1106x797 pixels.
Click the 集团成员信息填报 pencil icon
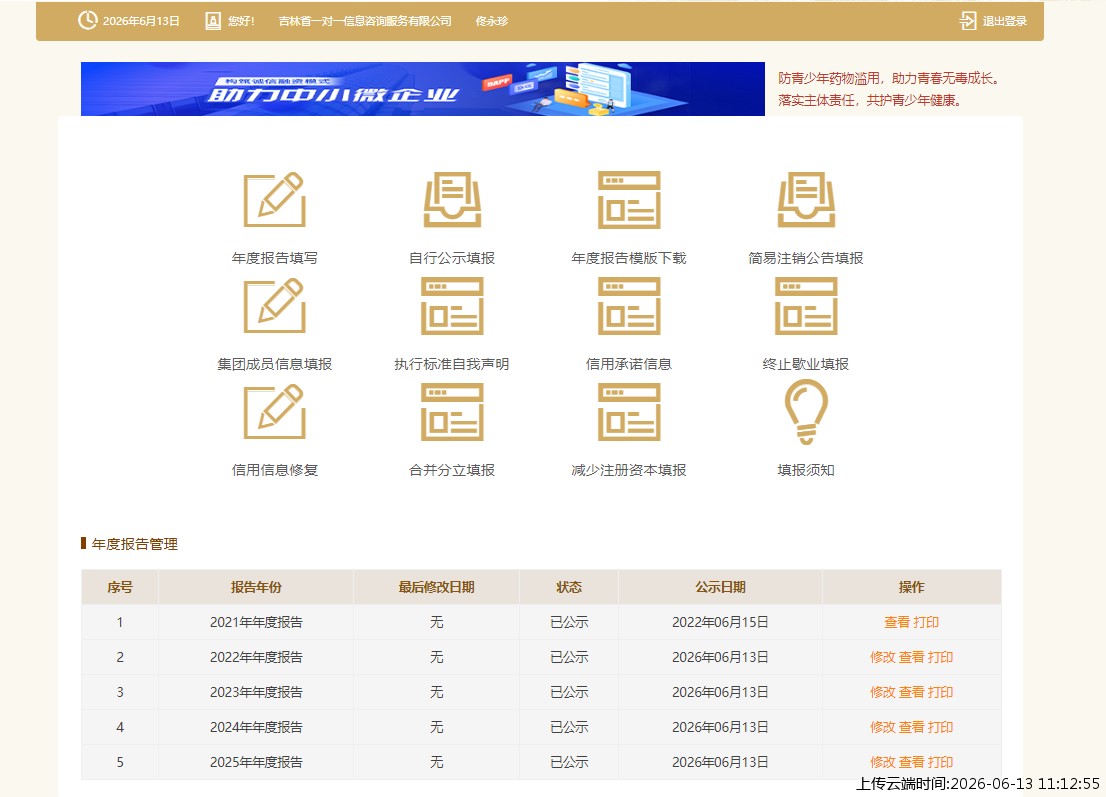[x=274, y=305]
